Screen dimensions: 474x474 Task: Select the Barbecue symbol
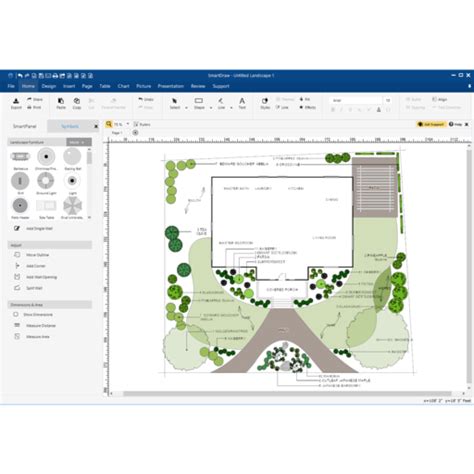20,159
